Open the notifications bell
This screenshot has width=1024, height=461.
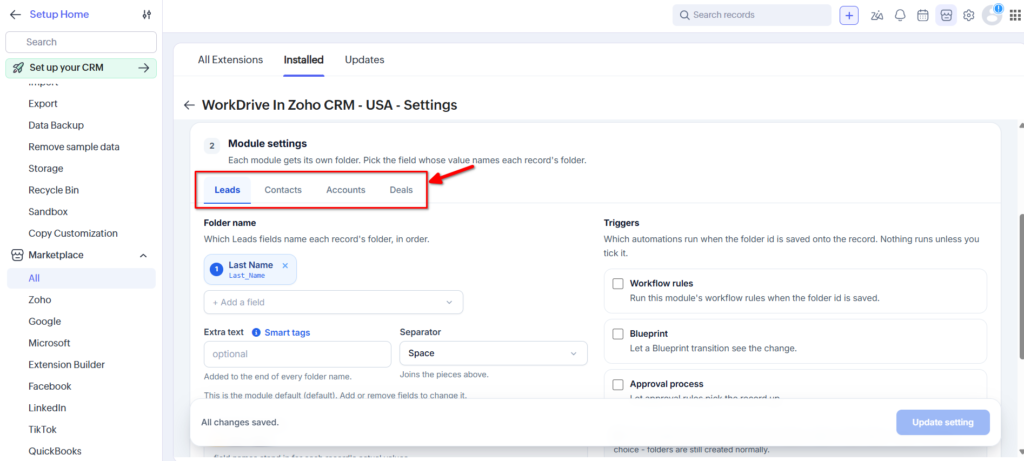pos(900,15)
